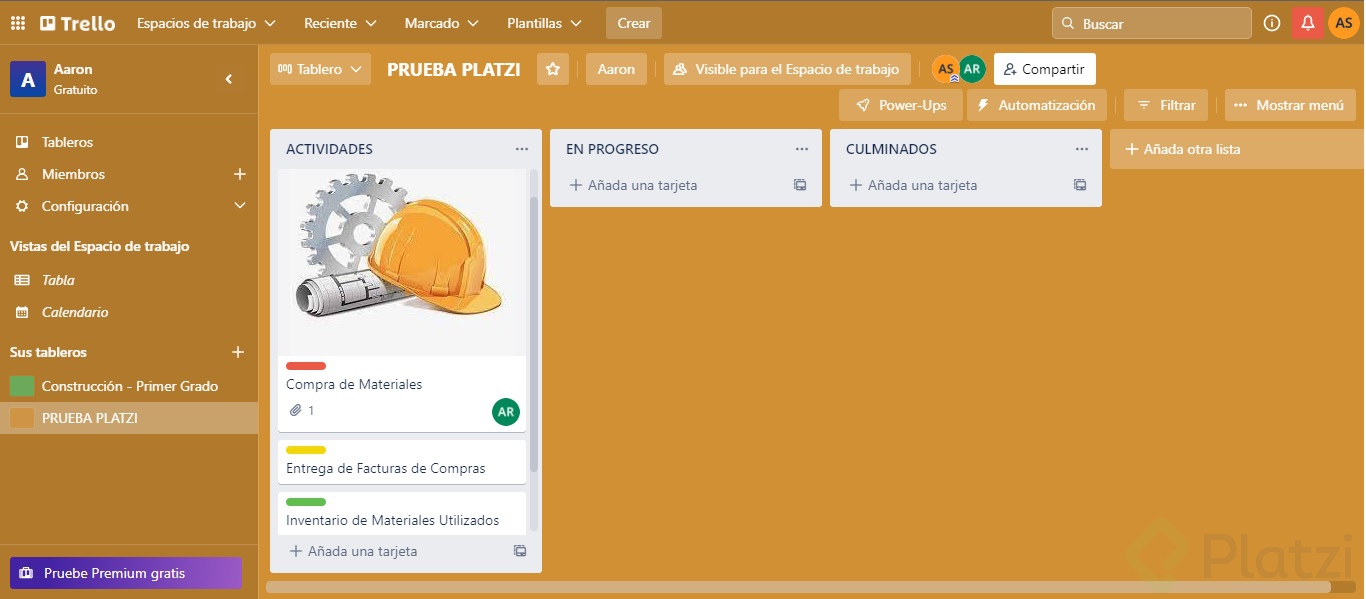This screenshot has width=1366, height=599.
Task: Open the CULMINADOS list actions menu
Action: [x=1081, y=148]
